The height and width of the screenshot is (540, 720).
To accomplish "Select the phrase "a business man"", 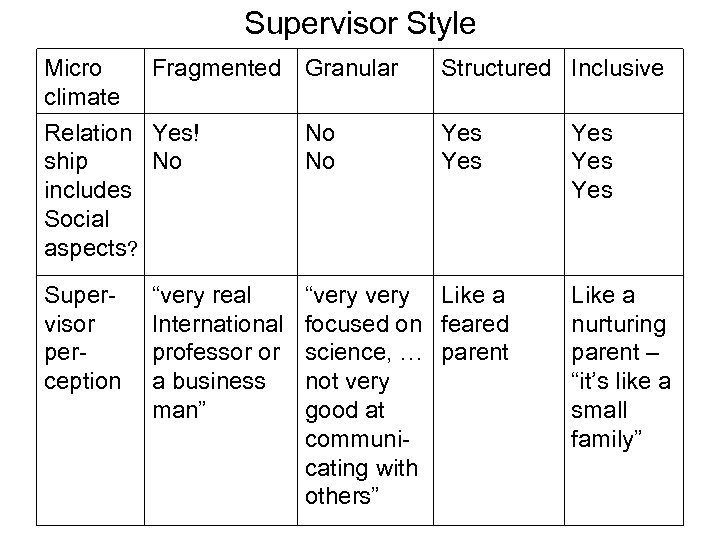I will pos(207,395).
